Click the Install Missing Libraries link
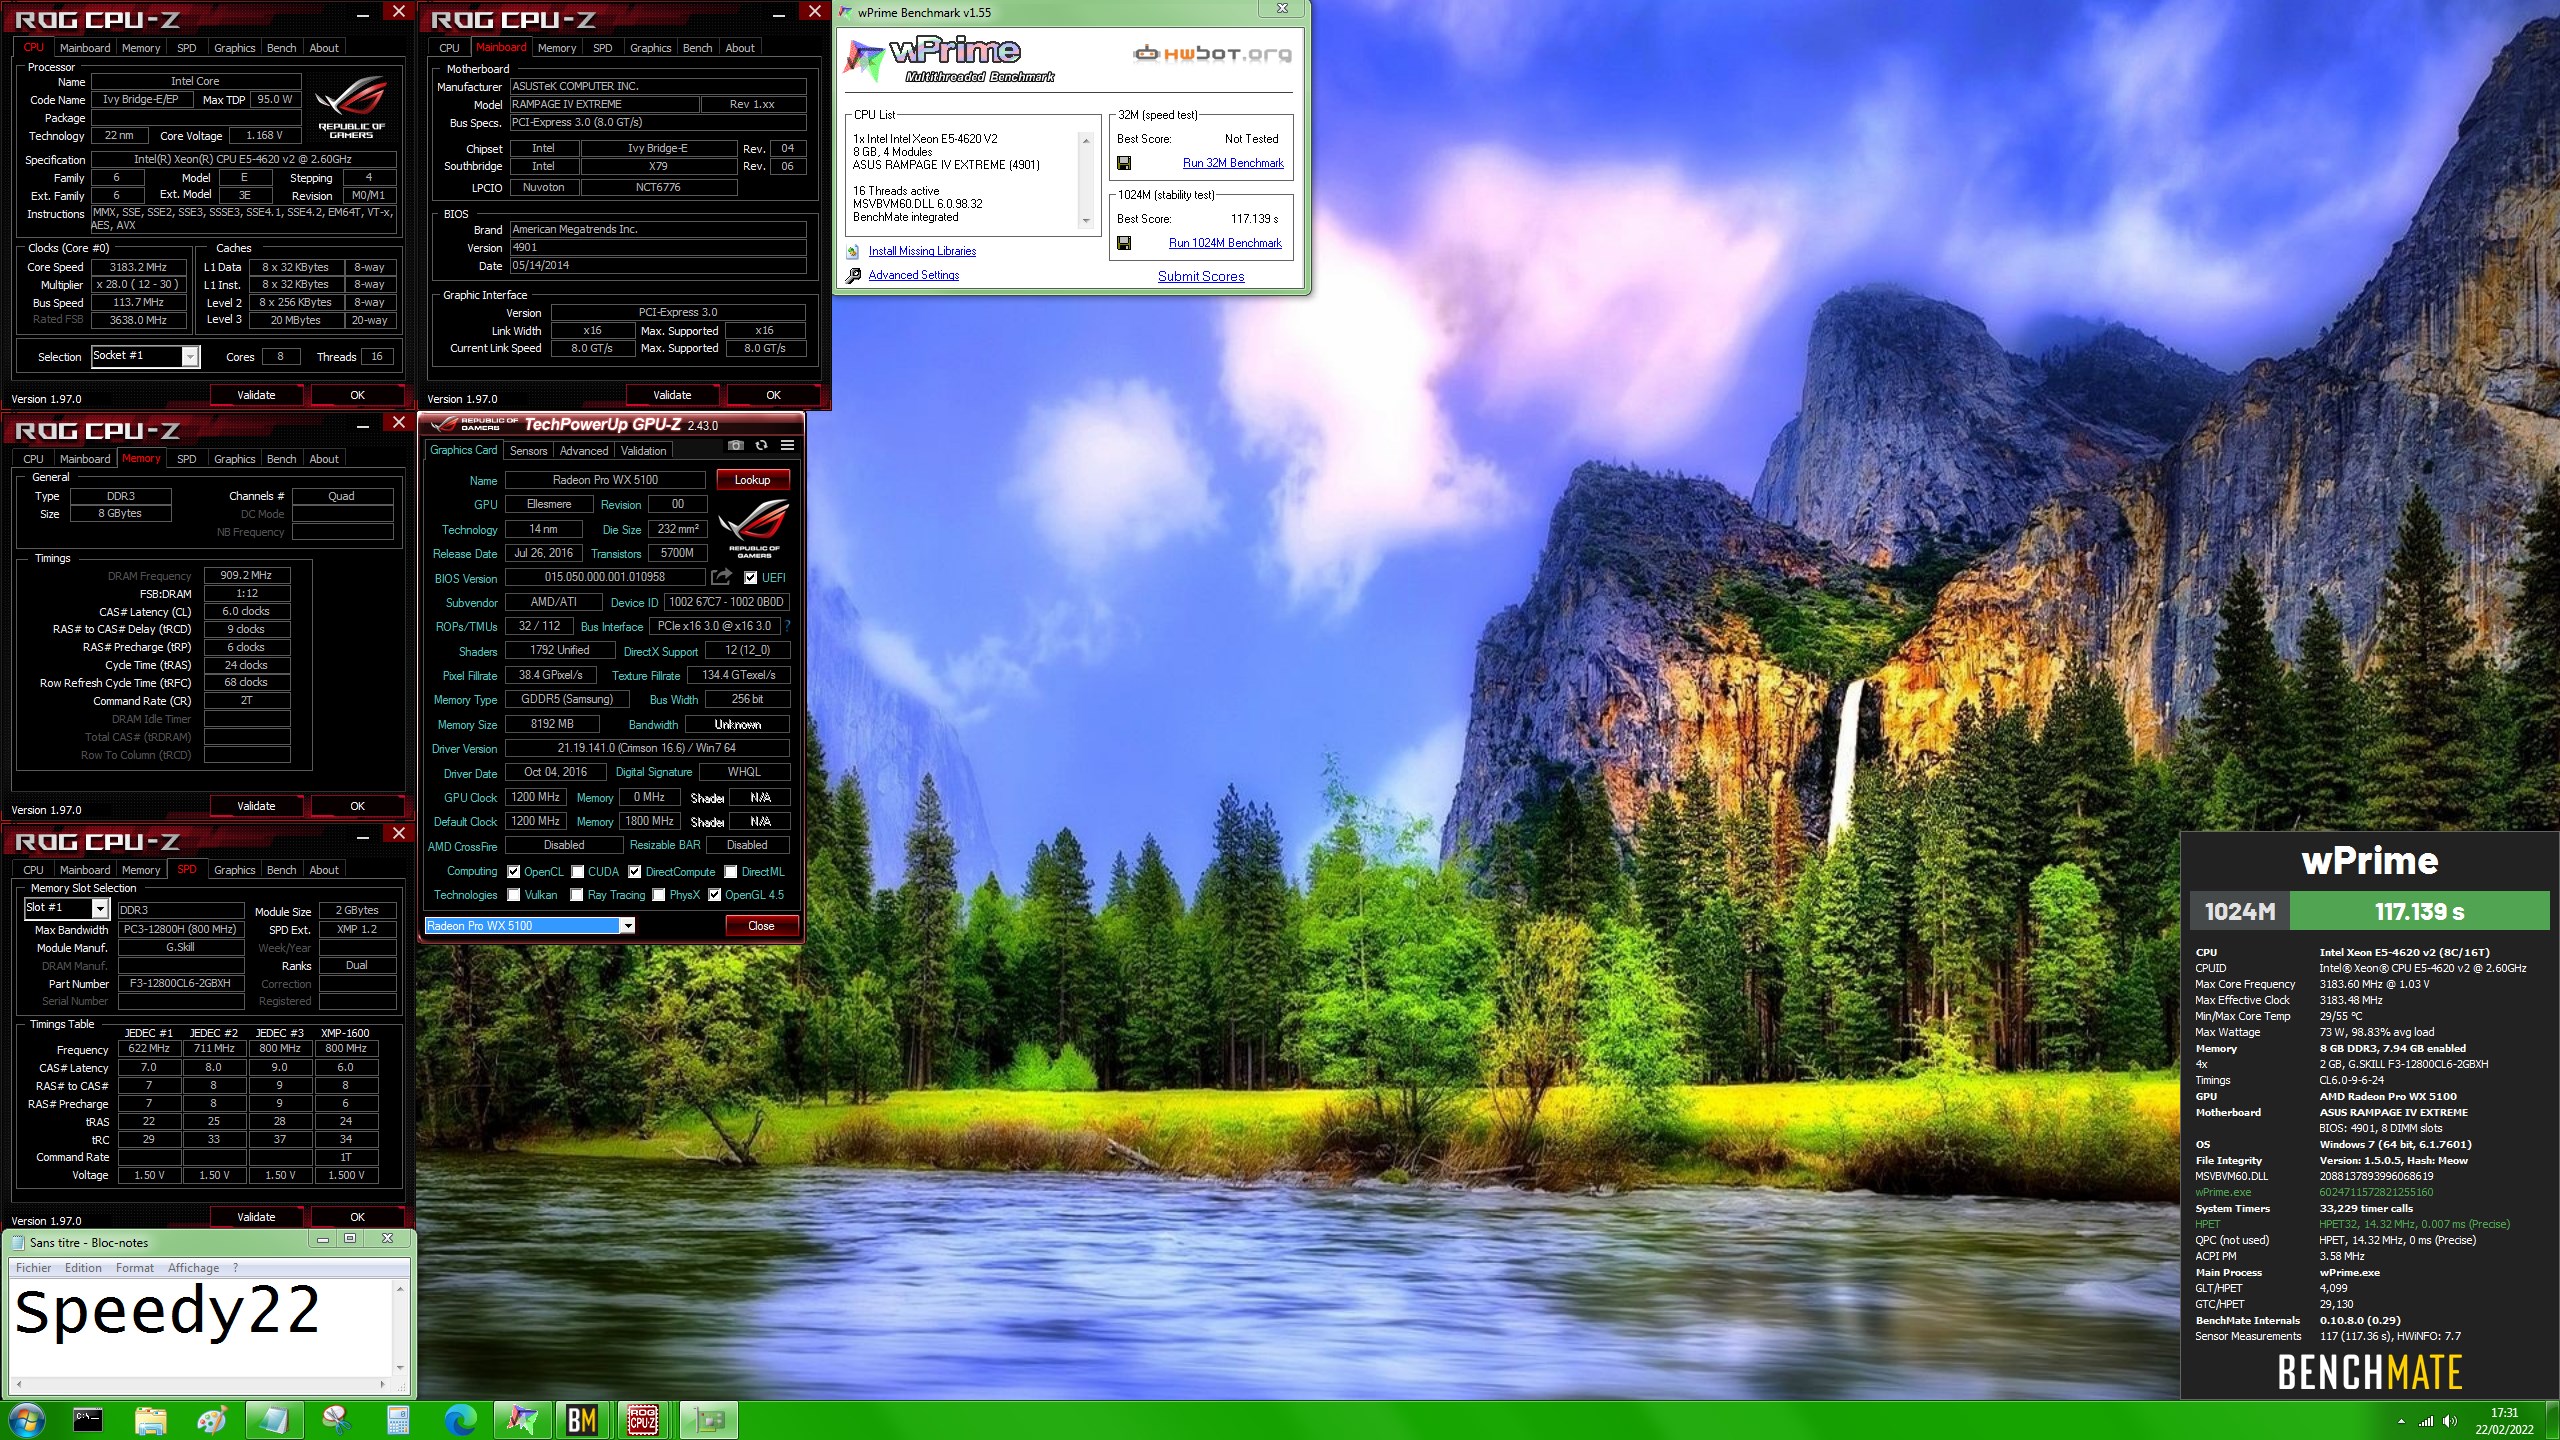Image resolution: width=2560 pixels, height=1440 pixels. (x=922, y=251)
